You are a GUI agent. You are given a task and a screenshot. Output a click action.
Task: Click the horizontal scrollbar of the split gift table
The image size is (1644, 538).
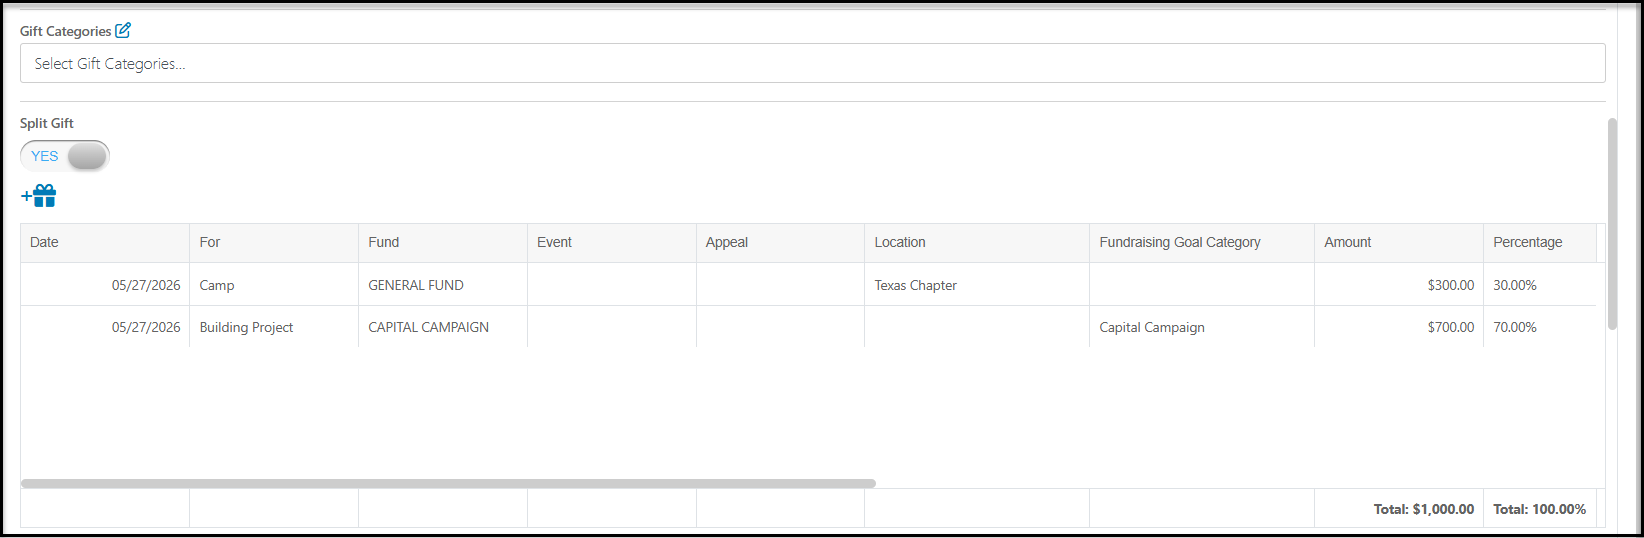pyautogui.click(x=448, y=483)
